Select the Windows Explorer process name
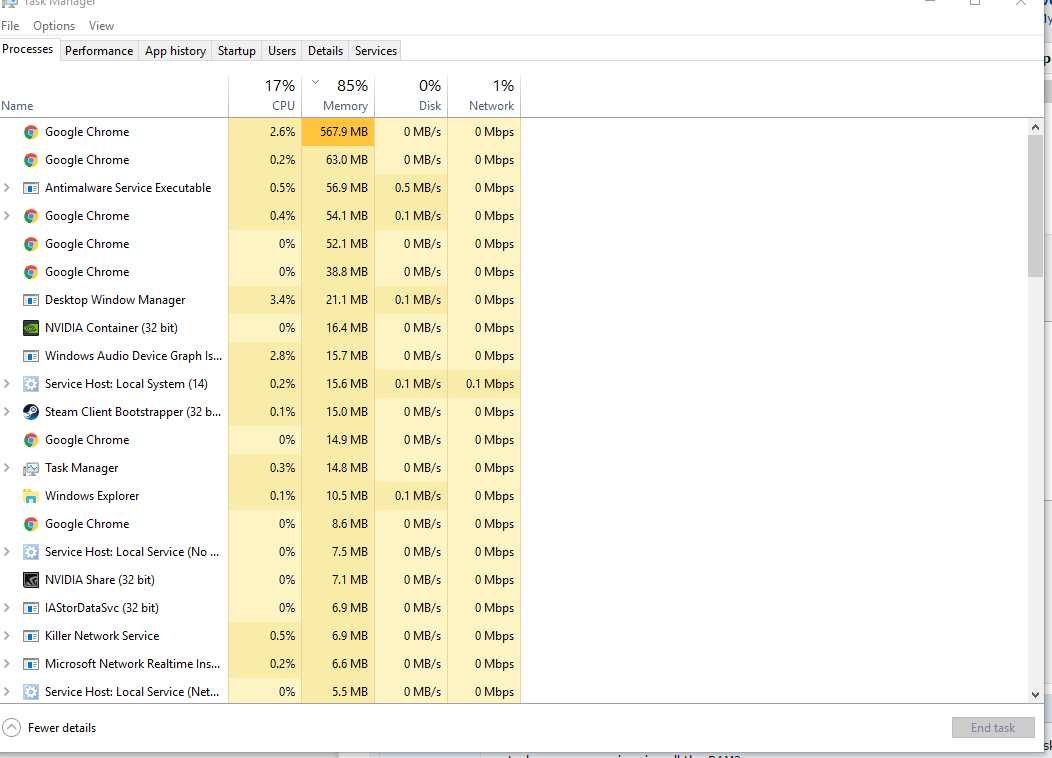The height and width of the screenshot is (758, 1052). pos(92,496)
